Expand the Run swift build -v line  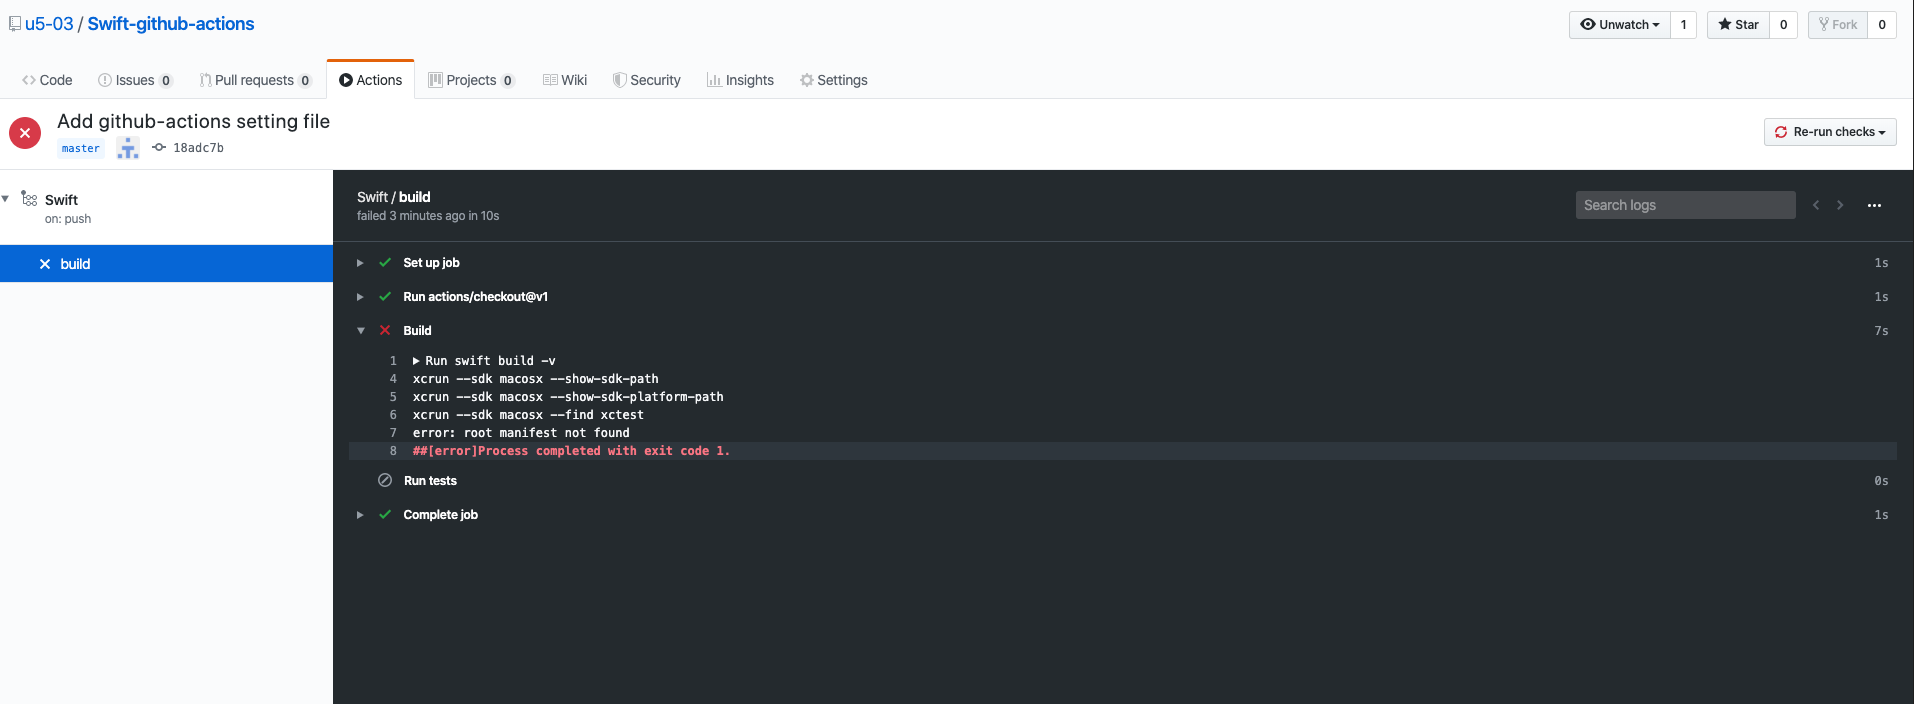coord(416,361)
